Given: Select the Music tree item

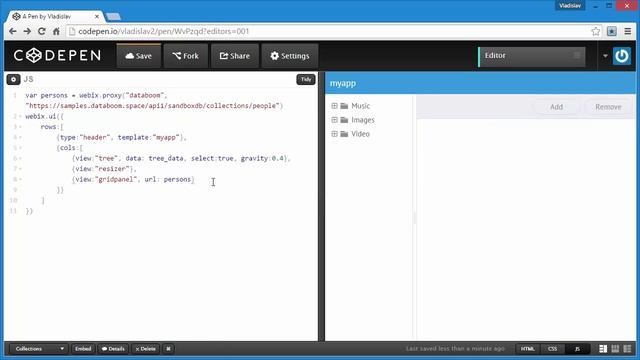Looking at the screenshot, I should click(360, 106).
